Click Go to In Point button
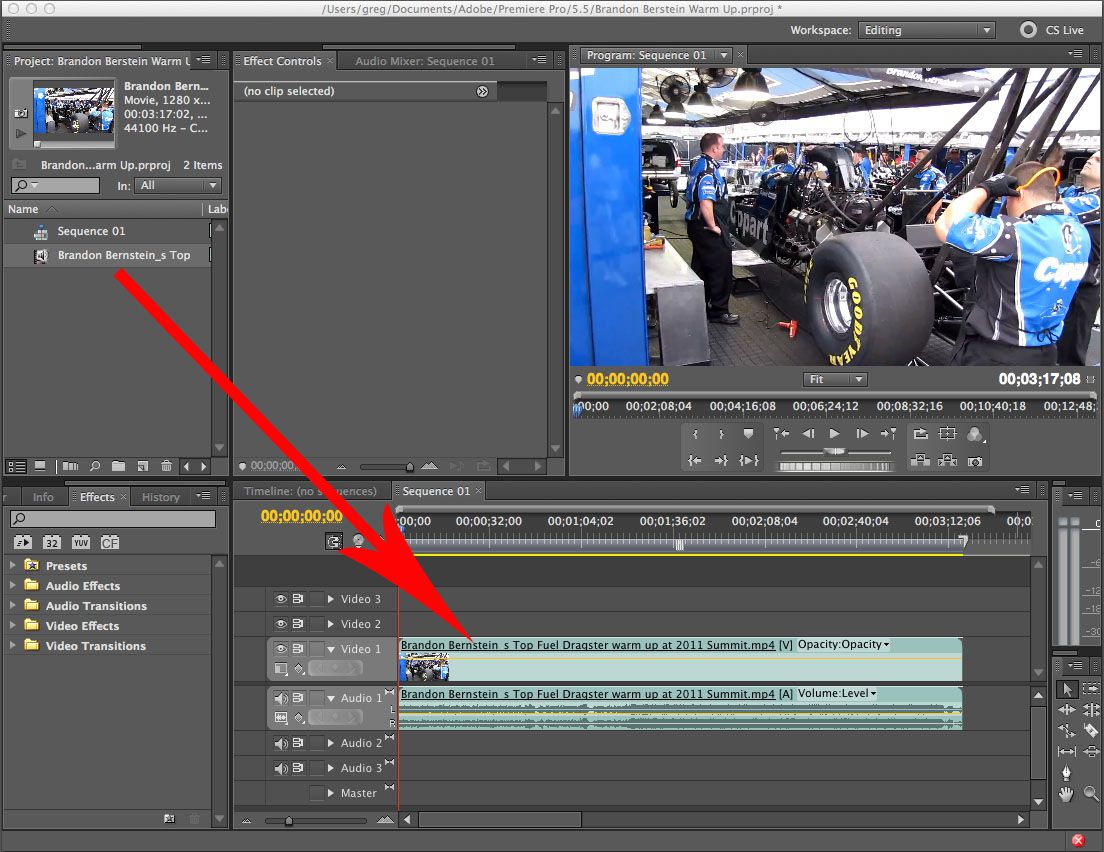Viewport: 1104px width, 852px height. 695,461
